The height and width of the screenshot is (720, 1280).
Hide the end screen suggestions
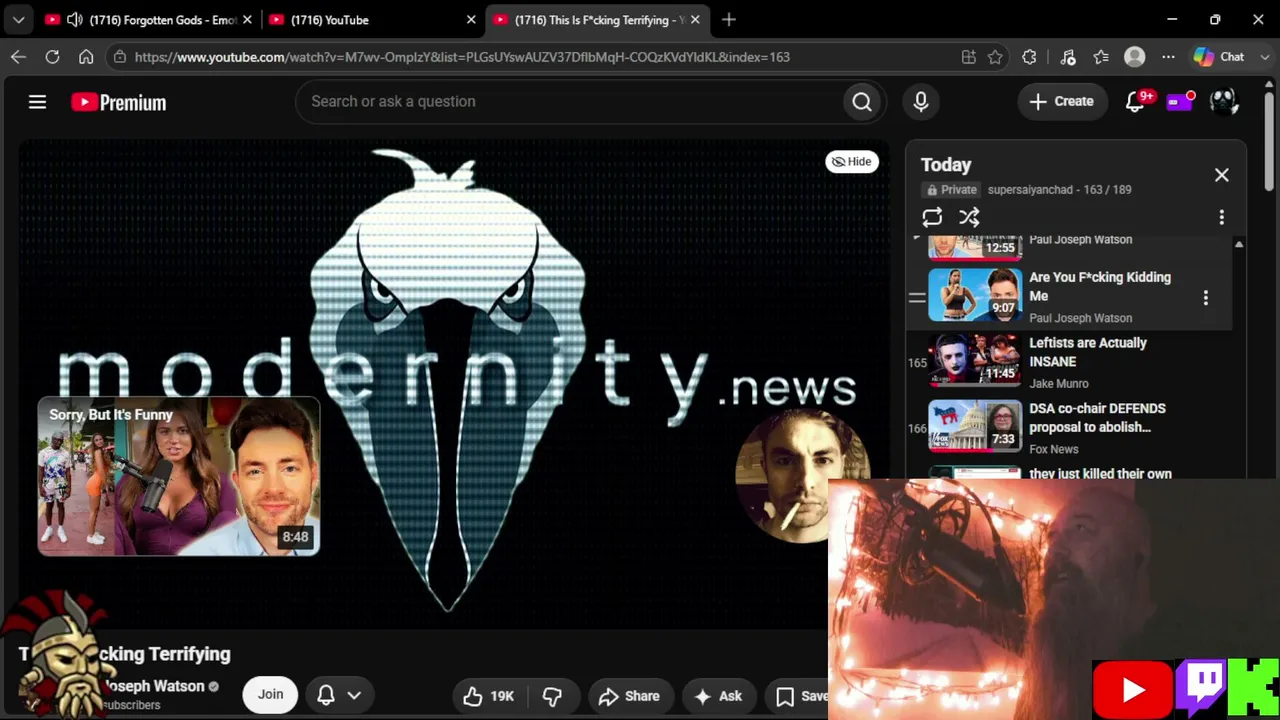coord(852,162)
